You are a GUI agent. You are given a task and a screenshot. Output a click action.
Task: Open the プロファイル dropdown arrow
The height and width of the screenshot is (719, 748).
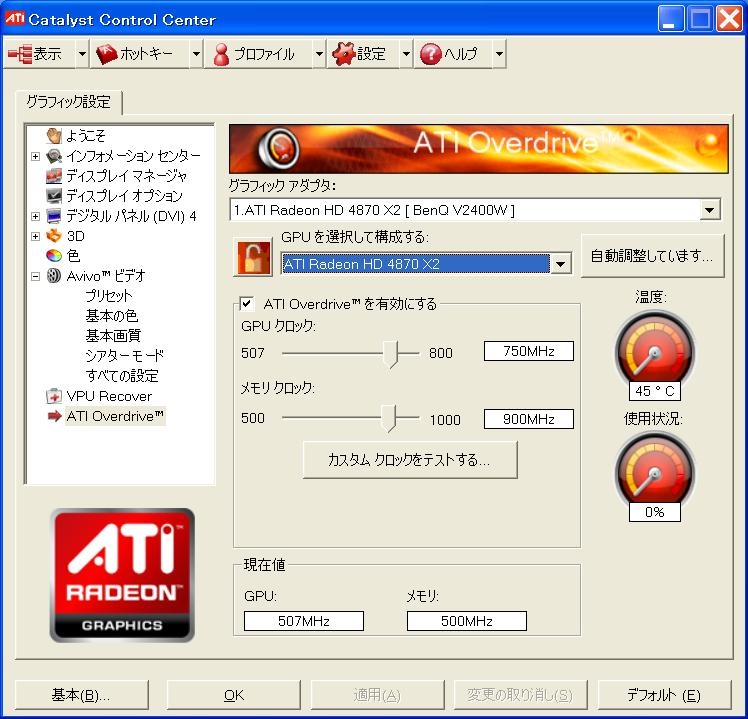point(319,54)
